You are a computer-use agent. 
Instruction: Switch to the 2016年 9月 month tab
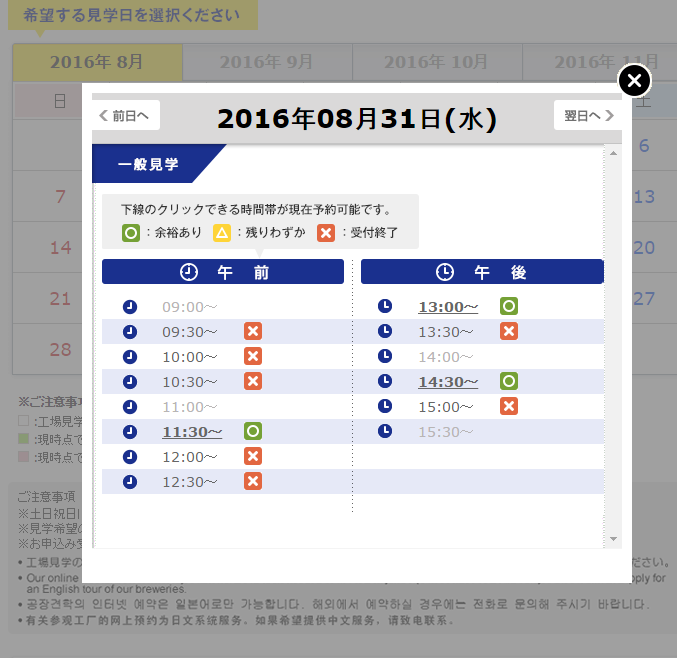point(267,62)
